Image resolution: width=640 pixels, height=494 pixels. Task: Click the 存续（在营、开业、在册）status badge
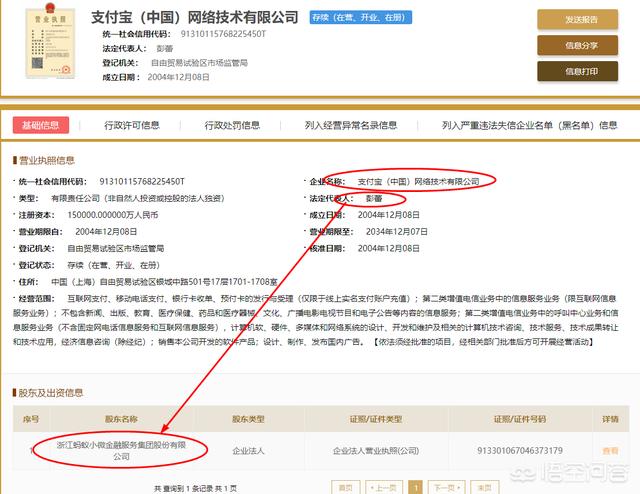pos(360,18)
